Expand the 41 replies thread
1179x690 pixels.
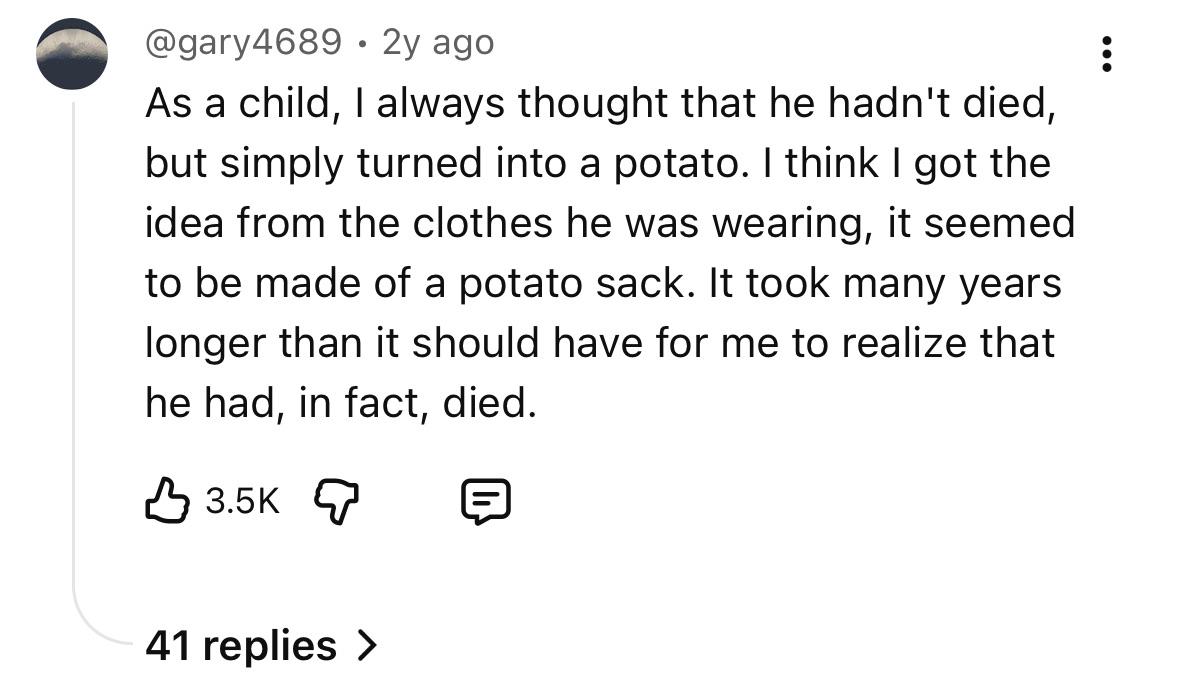260,645
